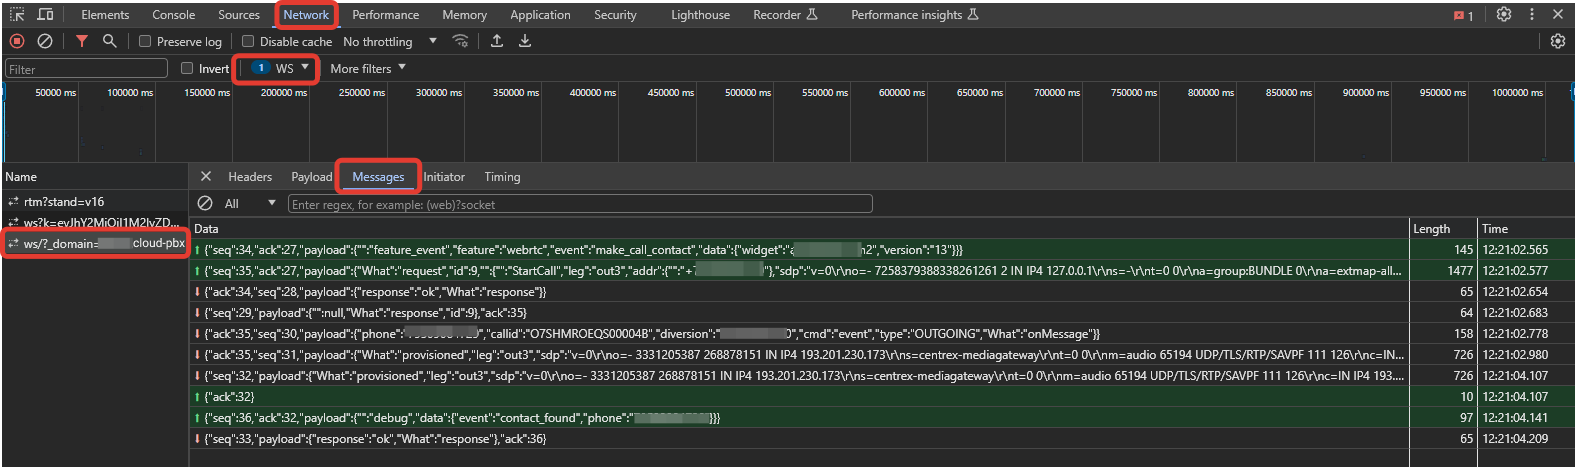Enable the Preserve log checkbox

pos(146,42)
